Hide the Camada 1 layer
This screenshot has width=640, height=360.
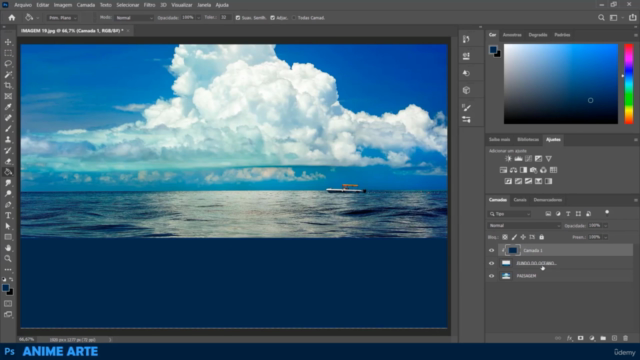tap(491, 251)
